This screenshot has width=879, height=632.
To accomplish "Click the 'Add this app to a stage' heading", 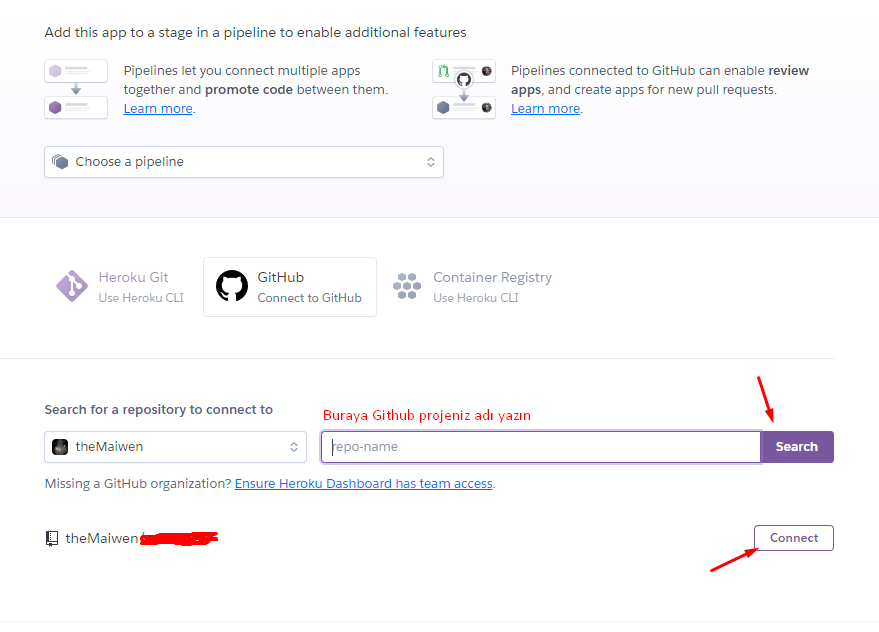I will 255,33.
